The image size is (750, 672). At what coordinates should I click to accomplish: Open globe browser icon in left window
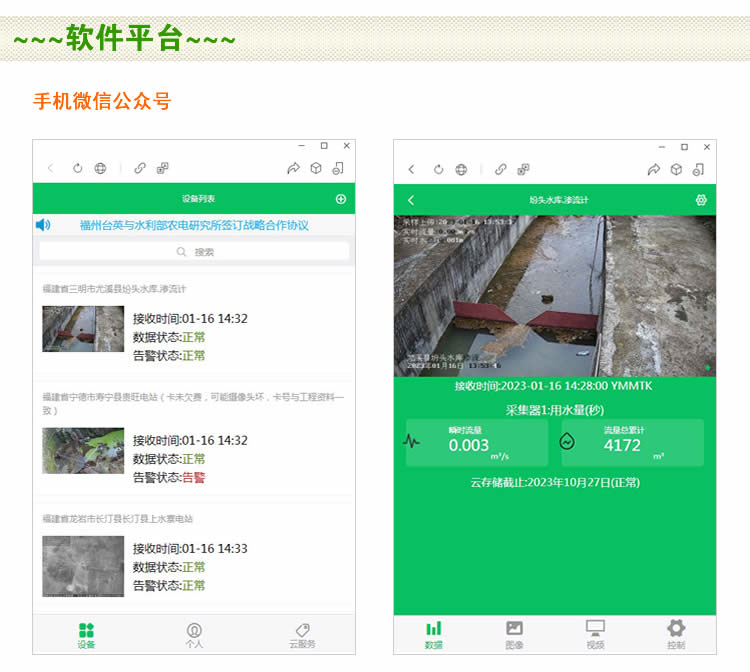pyautogui.click(x=100, y=168)
